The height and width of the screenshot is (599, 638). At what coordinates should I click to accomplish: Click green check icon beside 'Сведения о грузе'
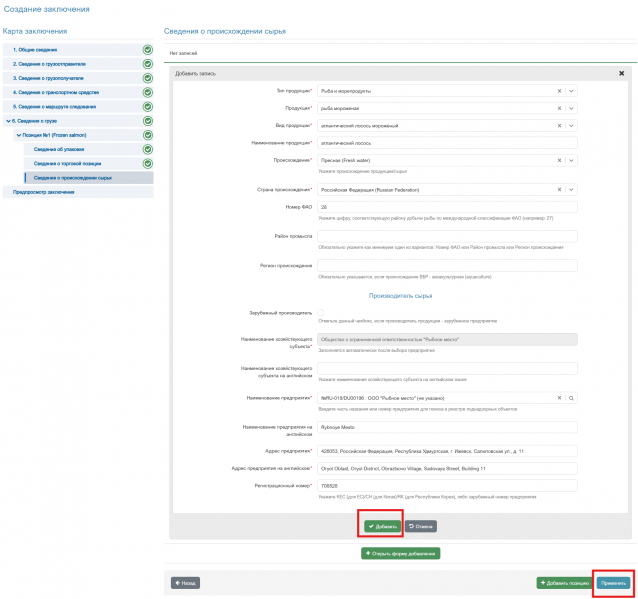tap(148, 121)
